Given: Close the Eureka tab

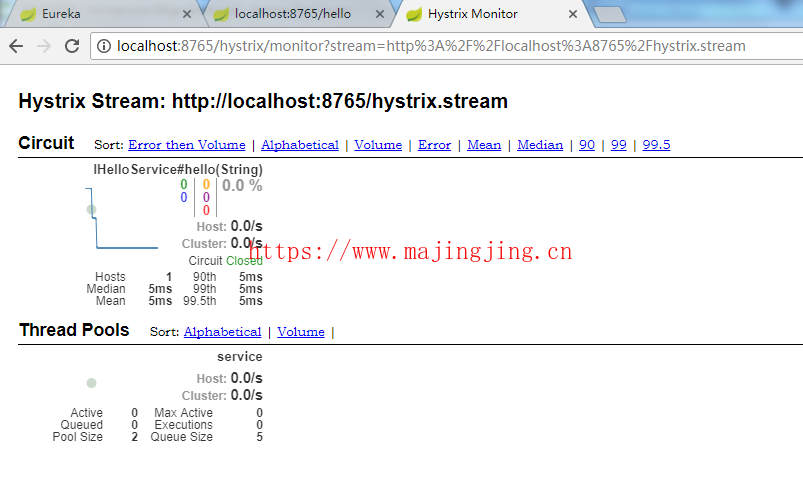Looking at the screenshot, I should click(x=187, y=14).
